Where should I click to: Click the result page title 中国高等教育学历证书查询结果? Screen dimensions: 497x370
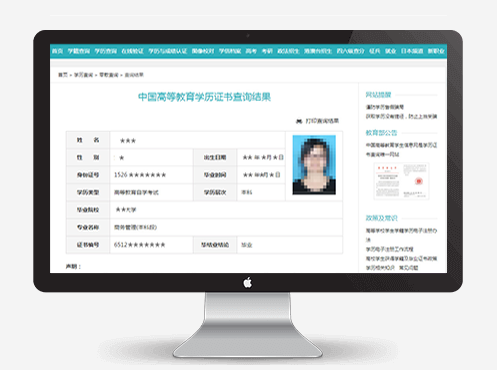(204, 97)
